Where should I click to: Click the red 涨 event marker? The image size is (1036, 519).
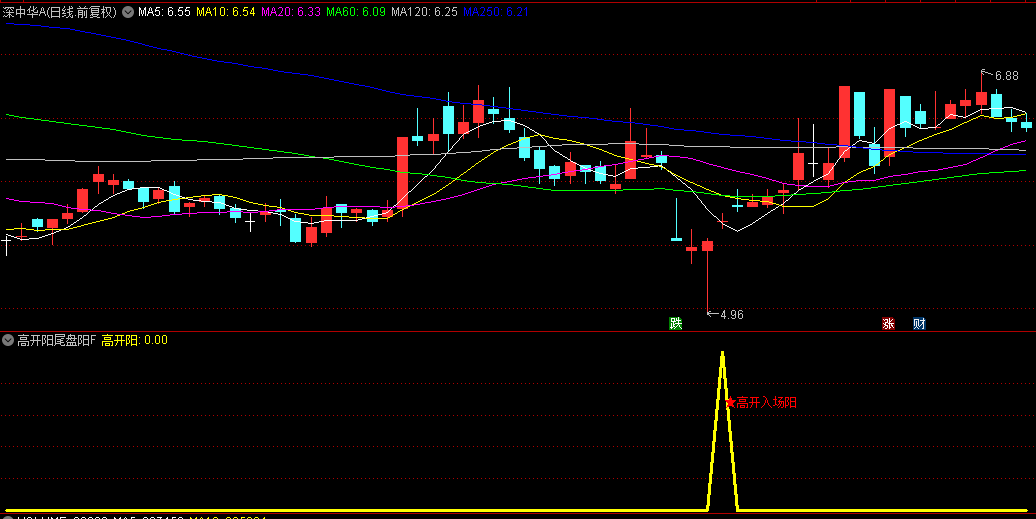point(888,323)
